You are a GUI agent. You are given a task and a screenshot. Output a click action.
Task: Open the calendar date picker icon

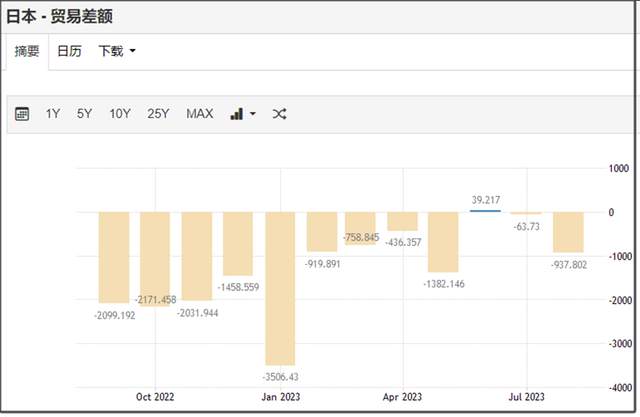(x=22, y=114)
